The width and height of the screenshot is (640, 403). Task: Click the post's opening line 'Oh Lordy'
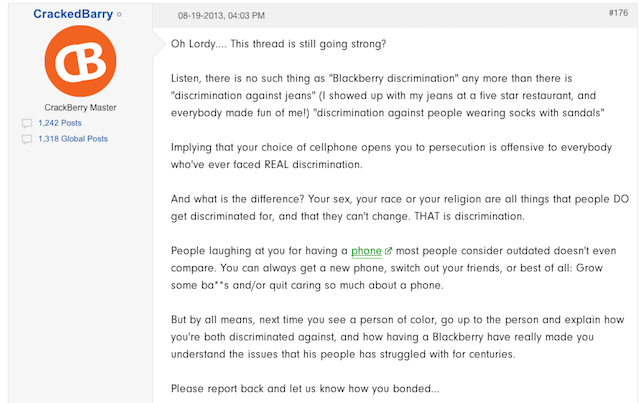pyautogui.click(x=278, y=44)
